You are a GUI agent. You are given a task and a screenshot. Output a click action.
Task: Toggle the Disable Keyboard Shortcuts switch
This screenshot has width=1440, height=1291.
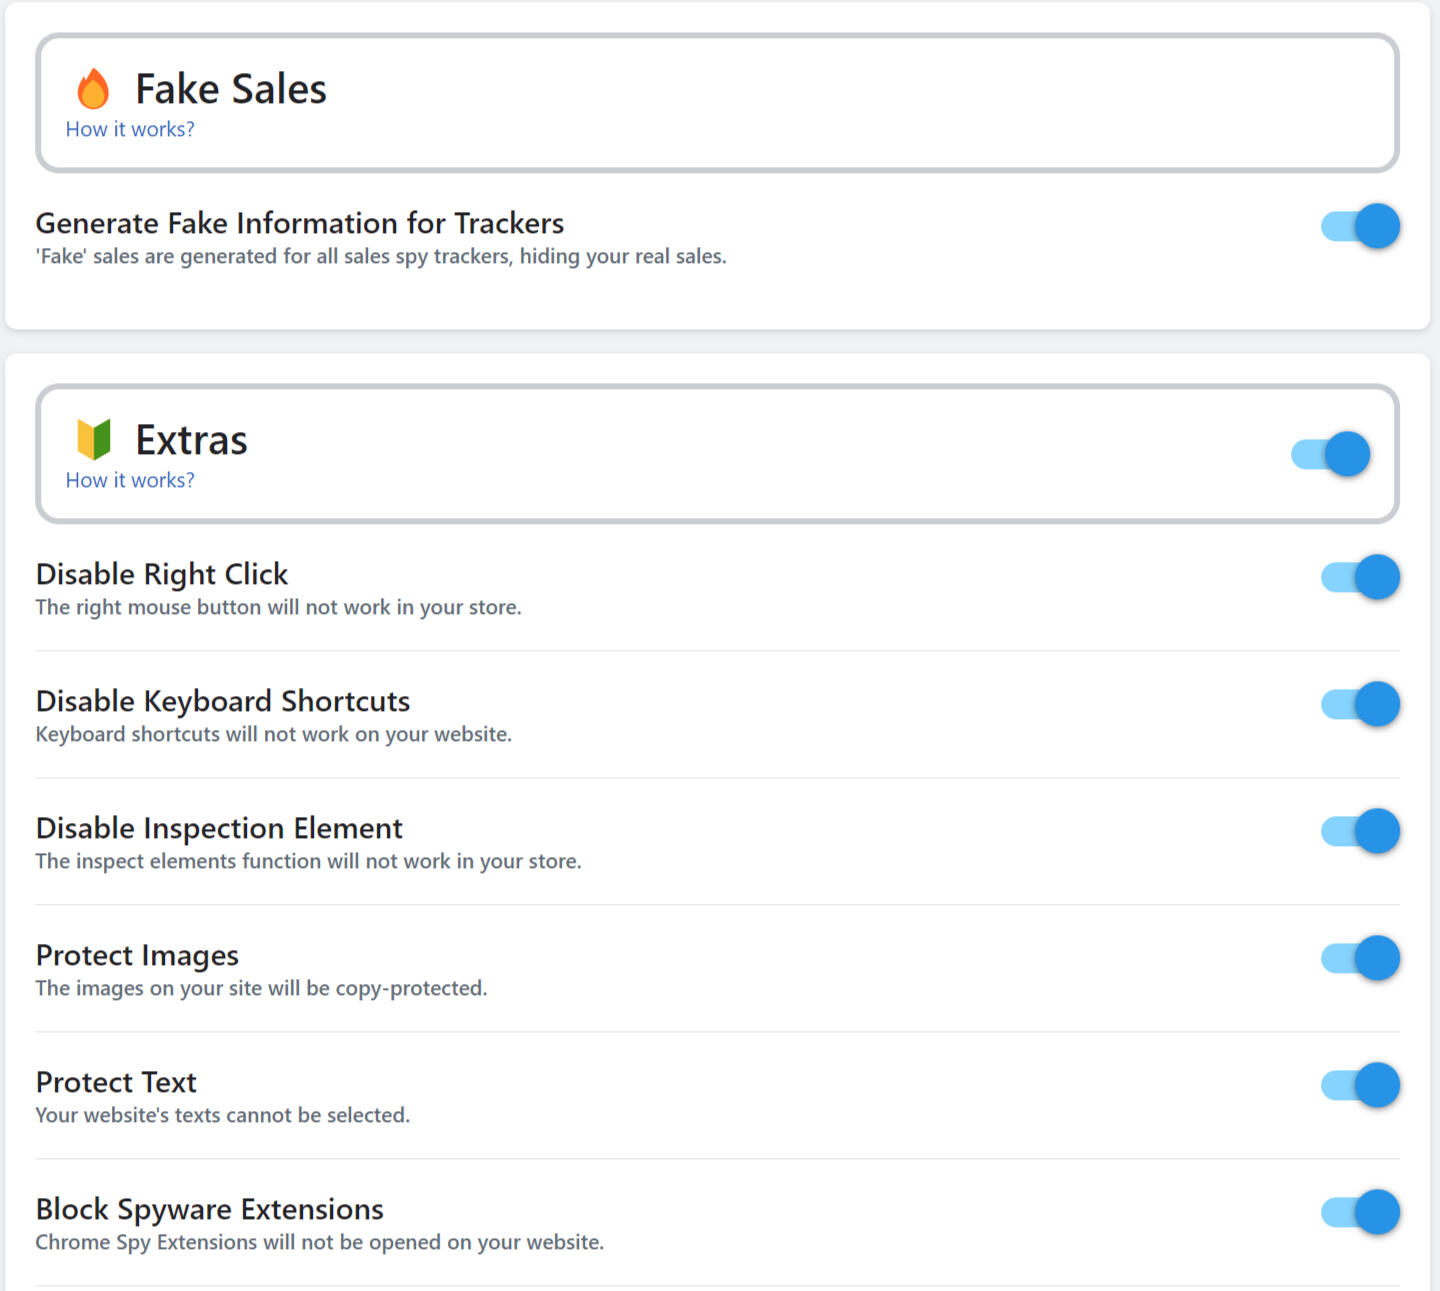click(1360, 704)
